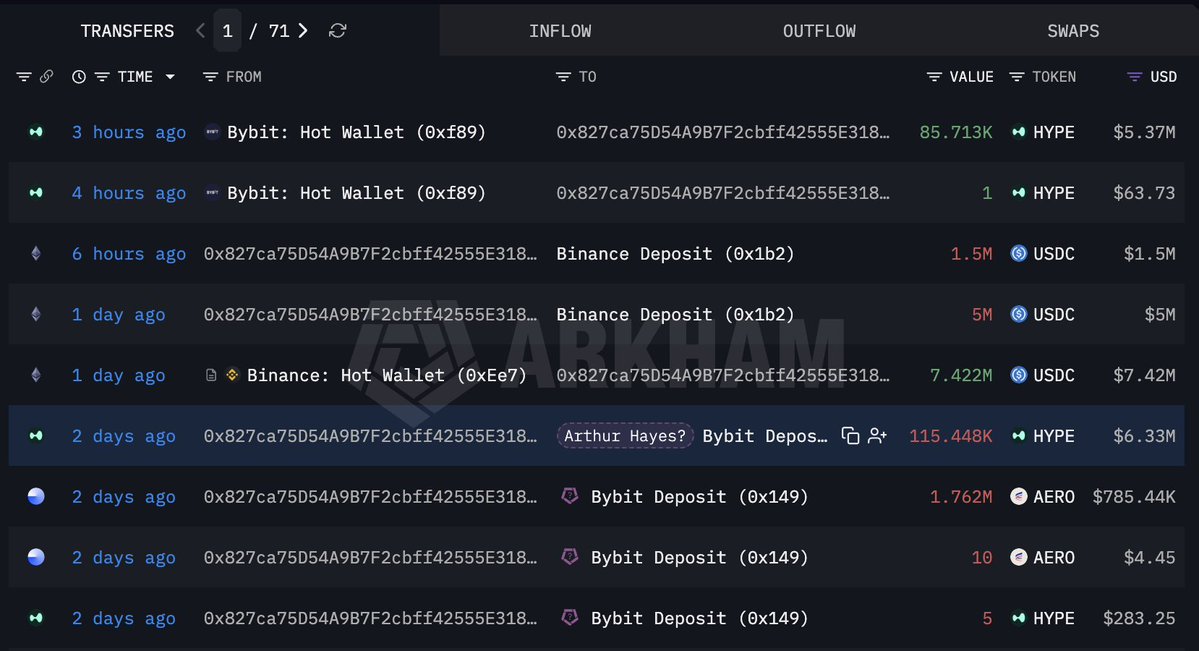Open the USD column filter
Image resolution: width=1199 pixels, height=651 pixels.
pos(1135,76)
